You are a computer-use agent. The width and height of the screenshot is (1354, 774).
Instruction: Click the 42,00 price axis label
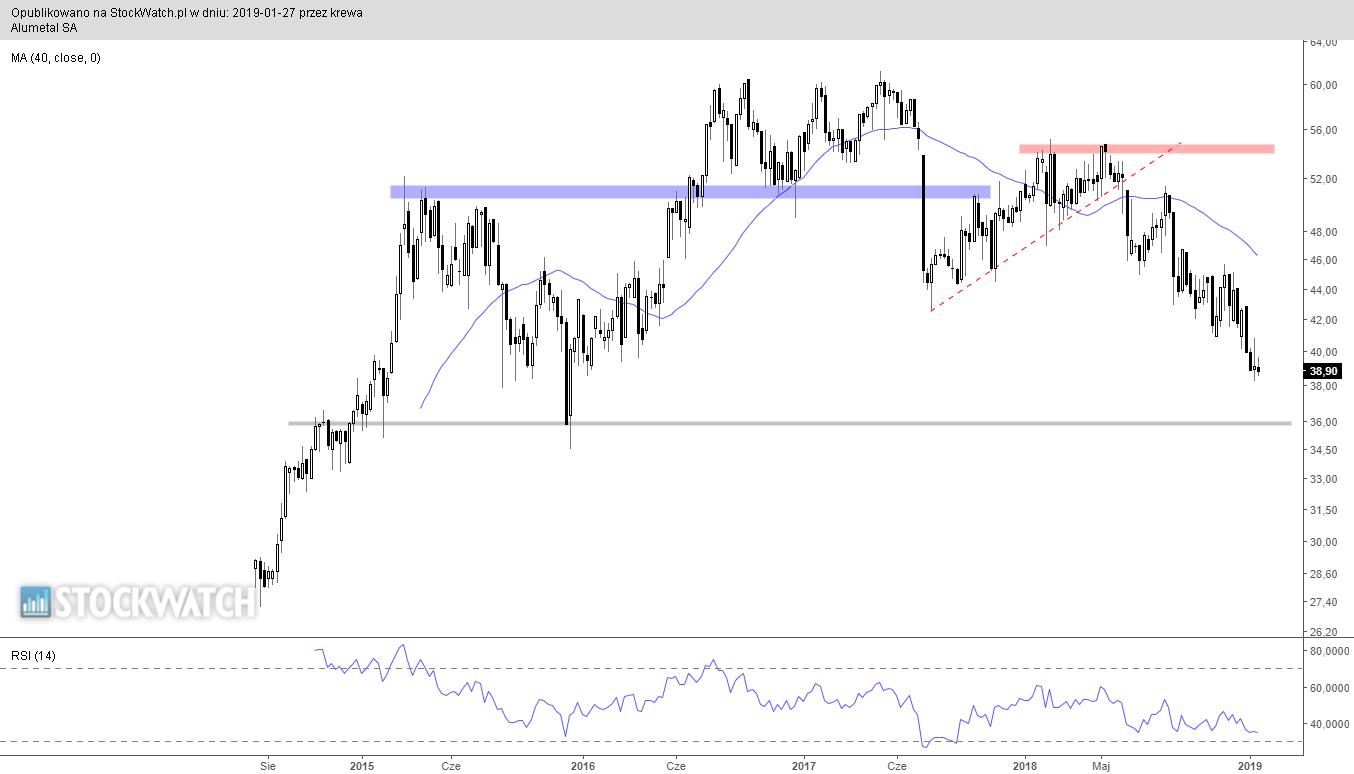click(x=1323, y=320)
